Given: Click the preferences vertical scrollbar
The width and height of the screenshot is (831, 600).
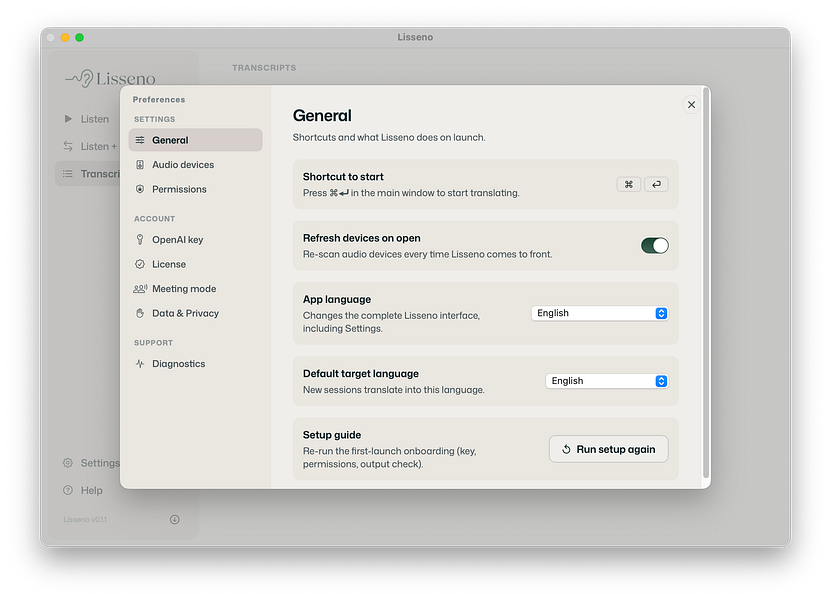Looking at the screenshot, I should point(705,284).
